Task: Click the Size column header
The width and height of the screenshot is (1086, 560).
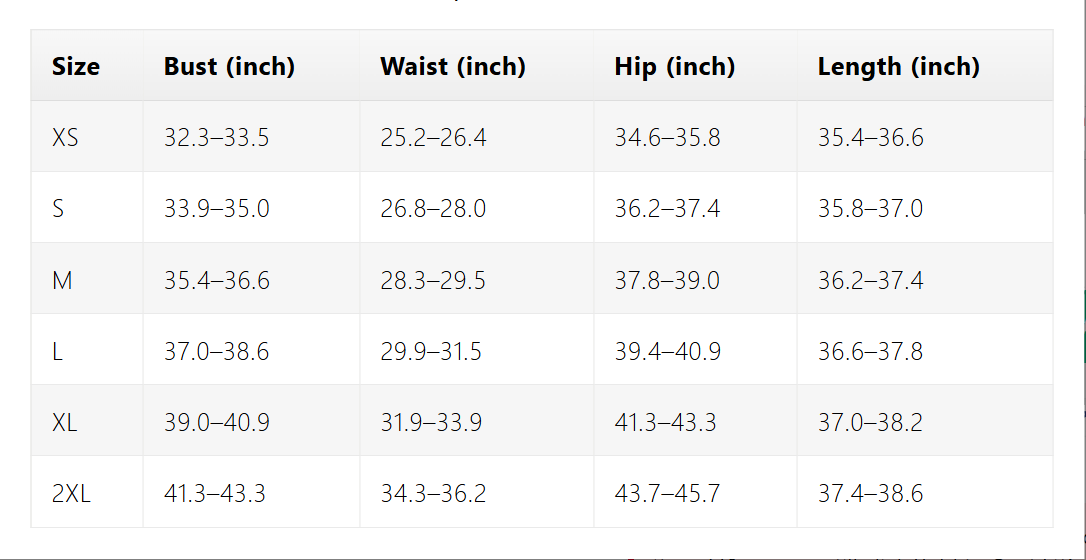Action: pos(76,67)
